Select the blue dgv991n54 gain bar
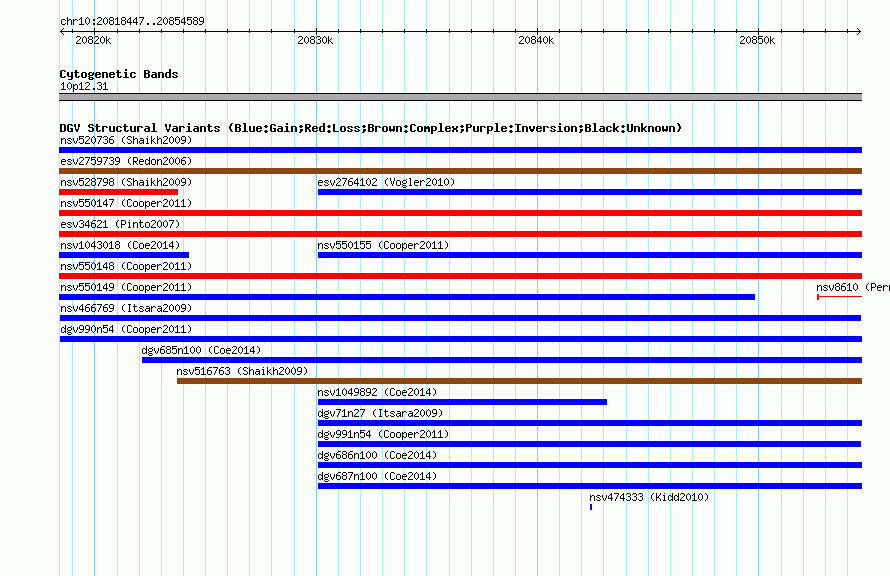 (x=590, y=444)
